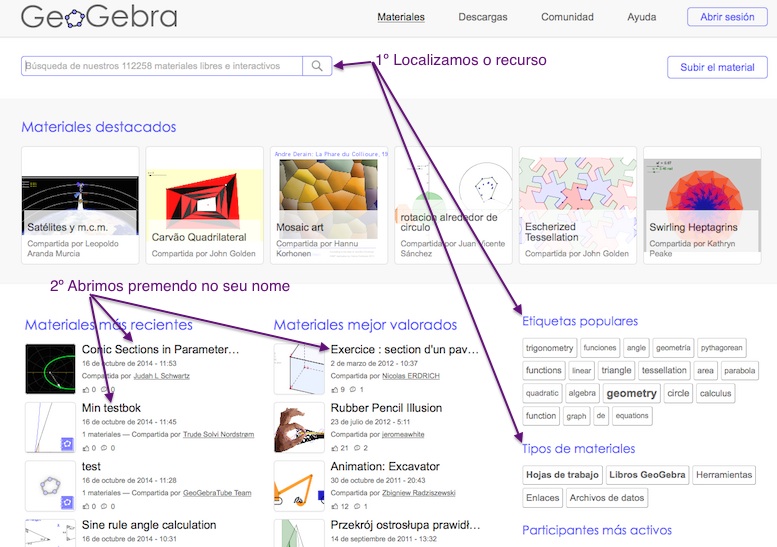The width and height of the screenshot is (777, 547).
Task: Open the GeoGebra logo home link
Action: coord(99,17)
